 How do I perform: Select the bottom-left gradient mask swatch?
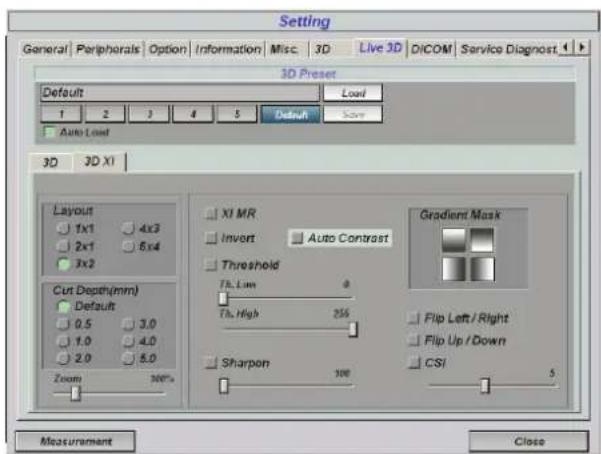(453, 268)
